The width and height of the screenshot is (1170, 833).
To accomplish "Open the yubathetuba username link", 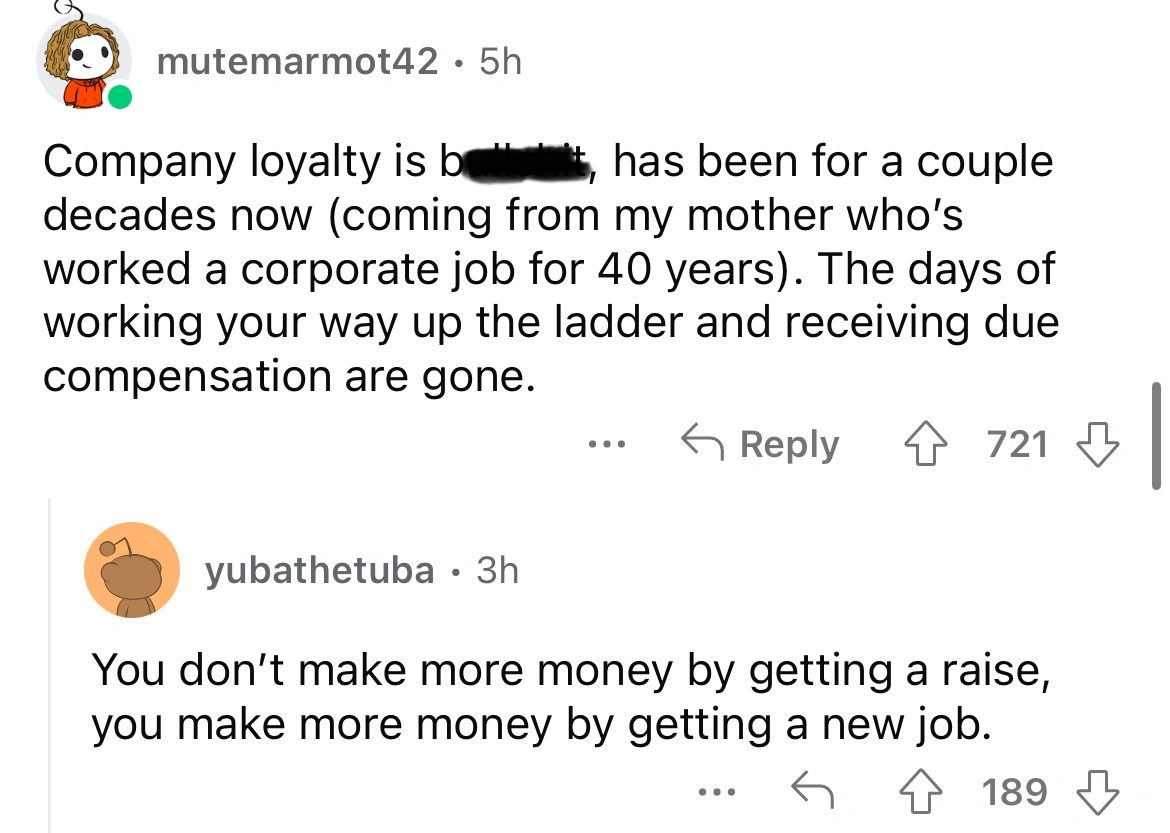I will pyautogui.click(x=320, y=571).
